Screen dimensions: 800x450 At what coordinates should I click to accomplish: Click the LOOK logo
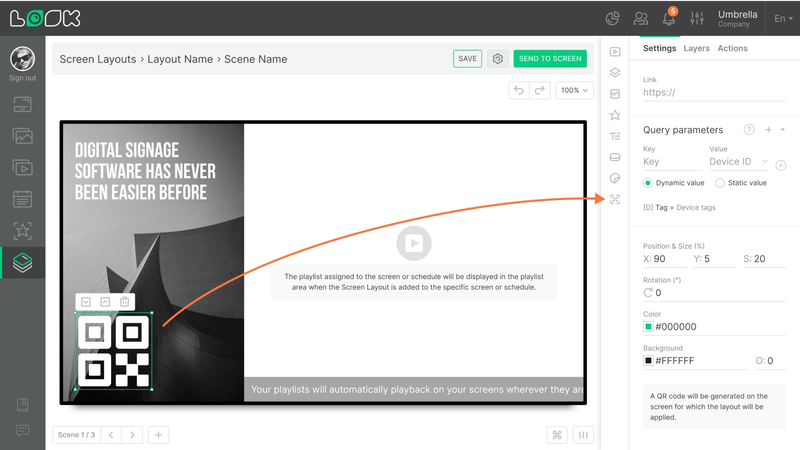(45, 18)
